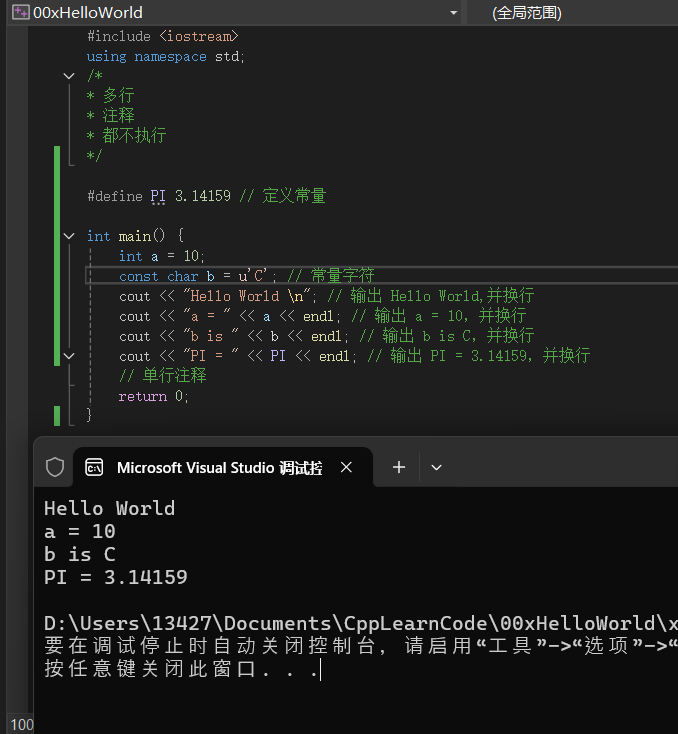Click the 'Hello World' console output line
Viewport: 678px width, 734px height.
pyautogui.click(x=110, y=508)
